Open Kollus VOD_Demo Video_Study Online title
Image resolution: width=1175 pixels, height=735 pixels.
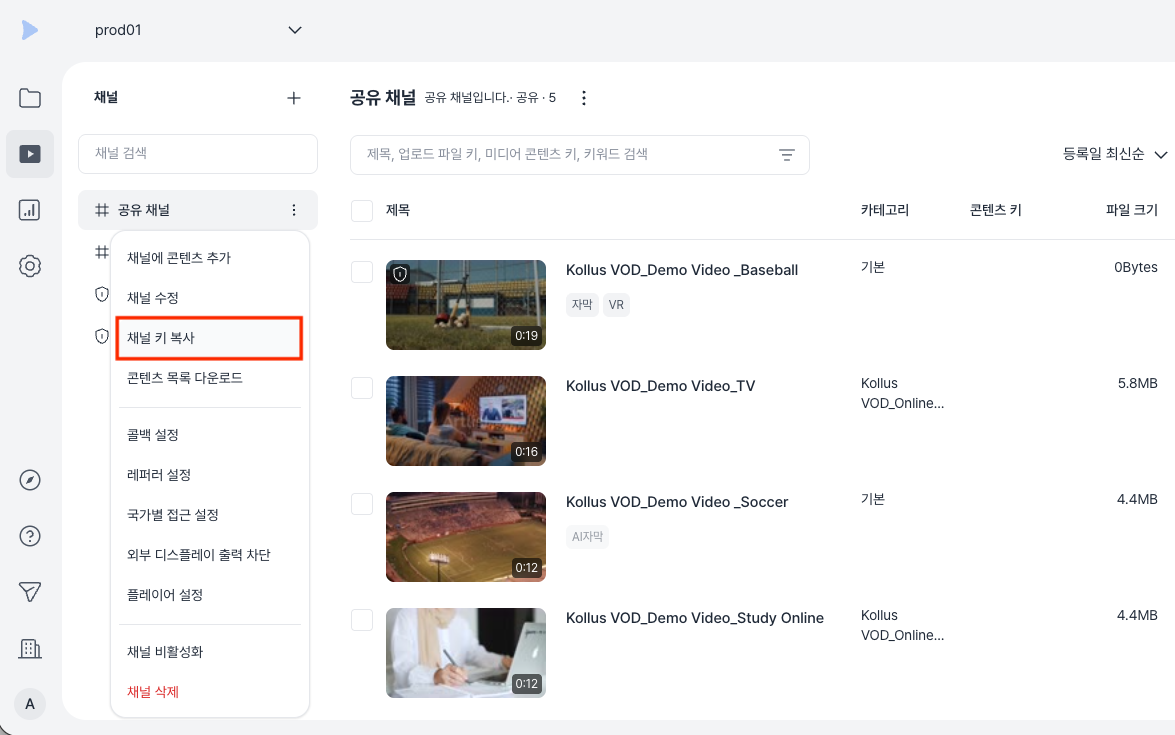click(x=695, y=618)
